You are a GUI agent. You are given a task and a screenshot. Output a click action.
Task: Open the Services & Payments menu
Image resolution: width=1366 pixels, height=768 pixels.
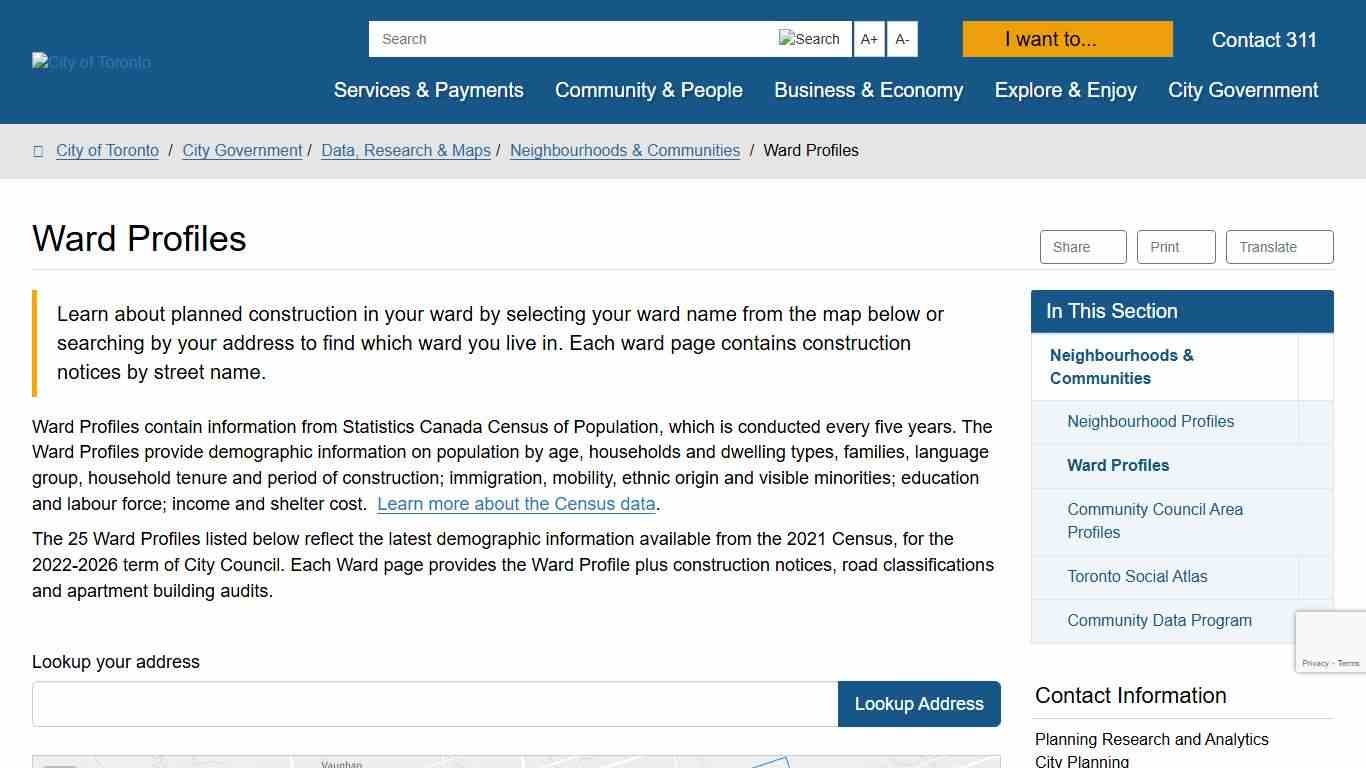428,90
